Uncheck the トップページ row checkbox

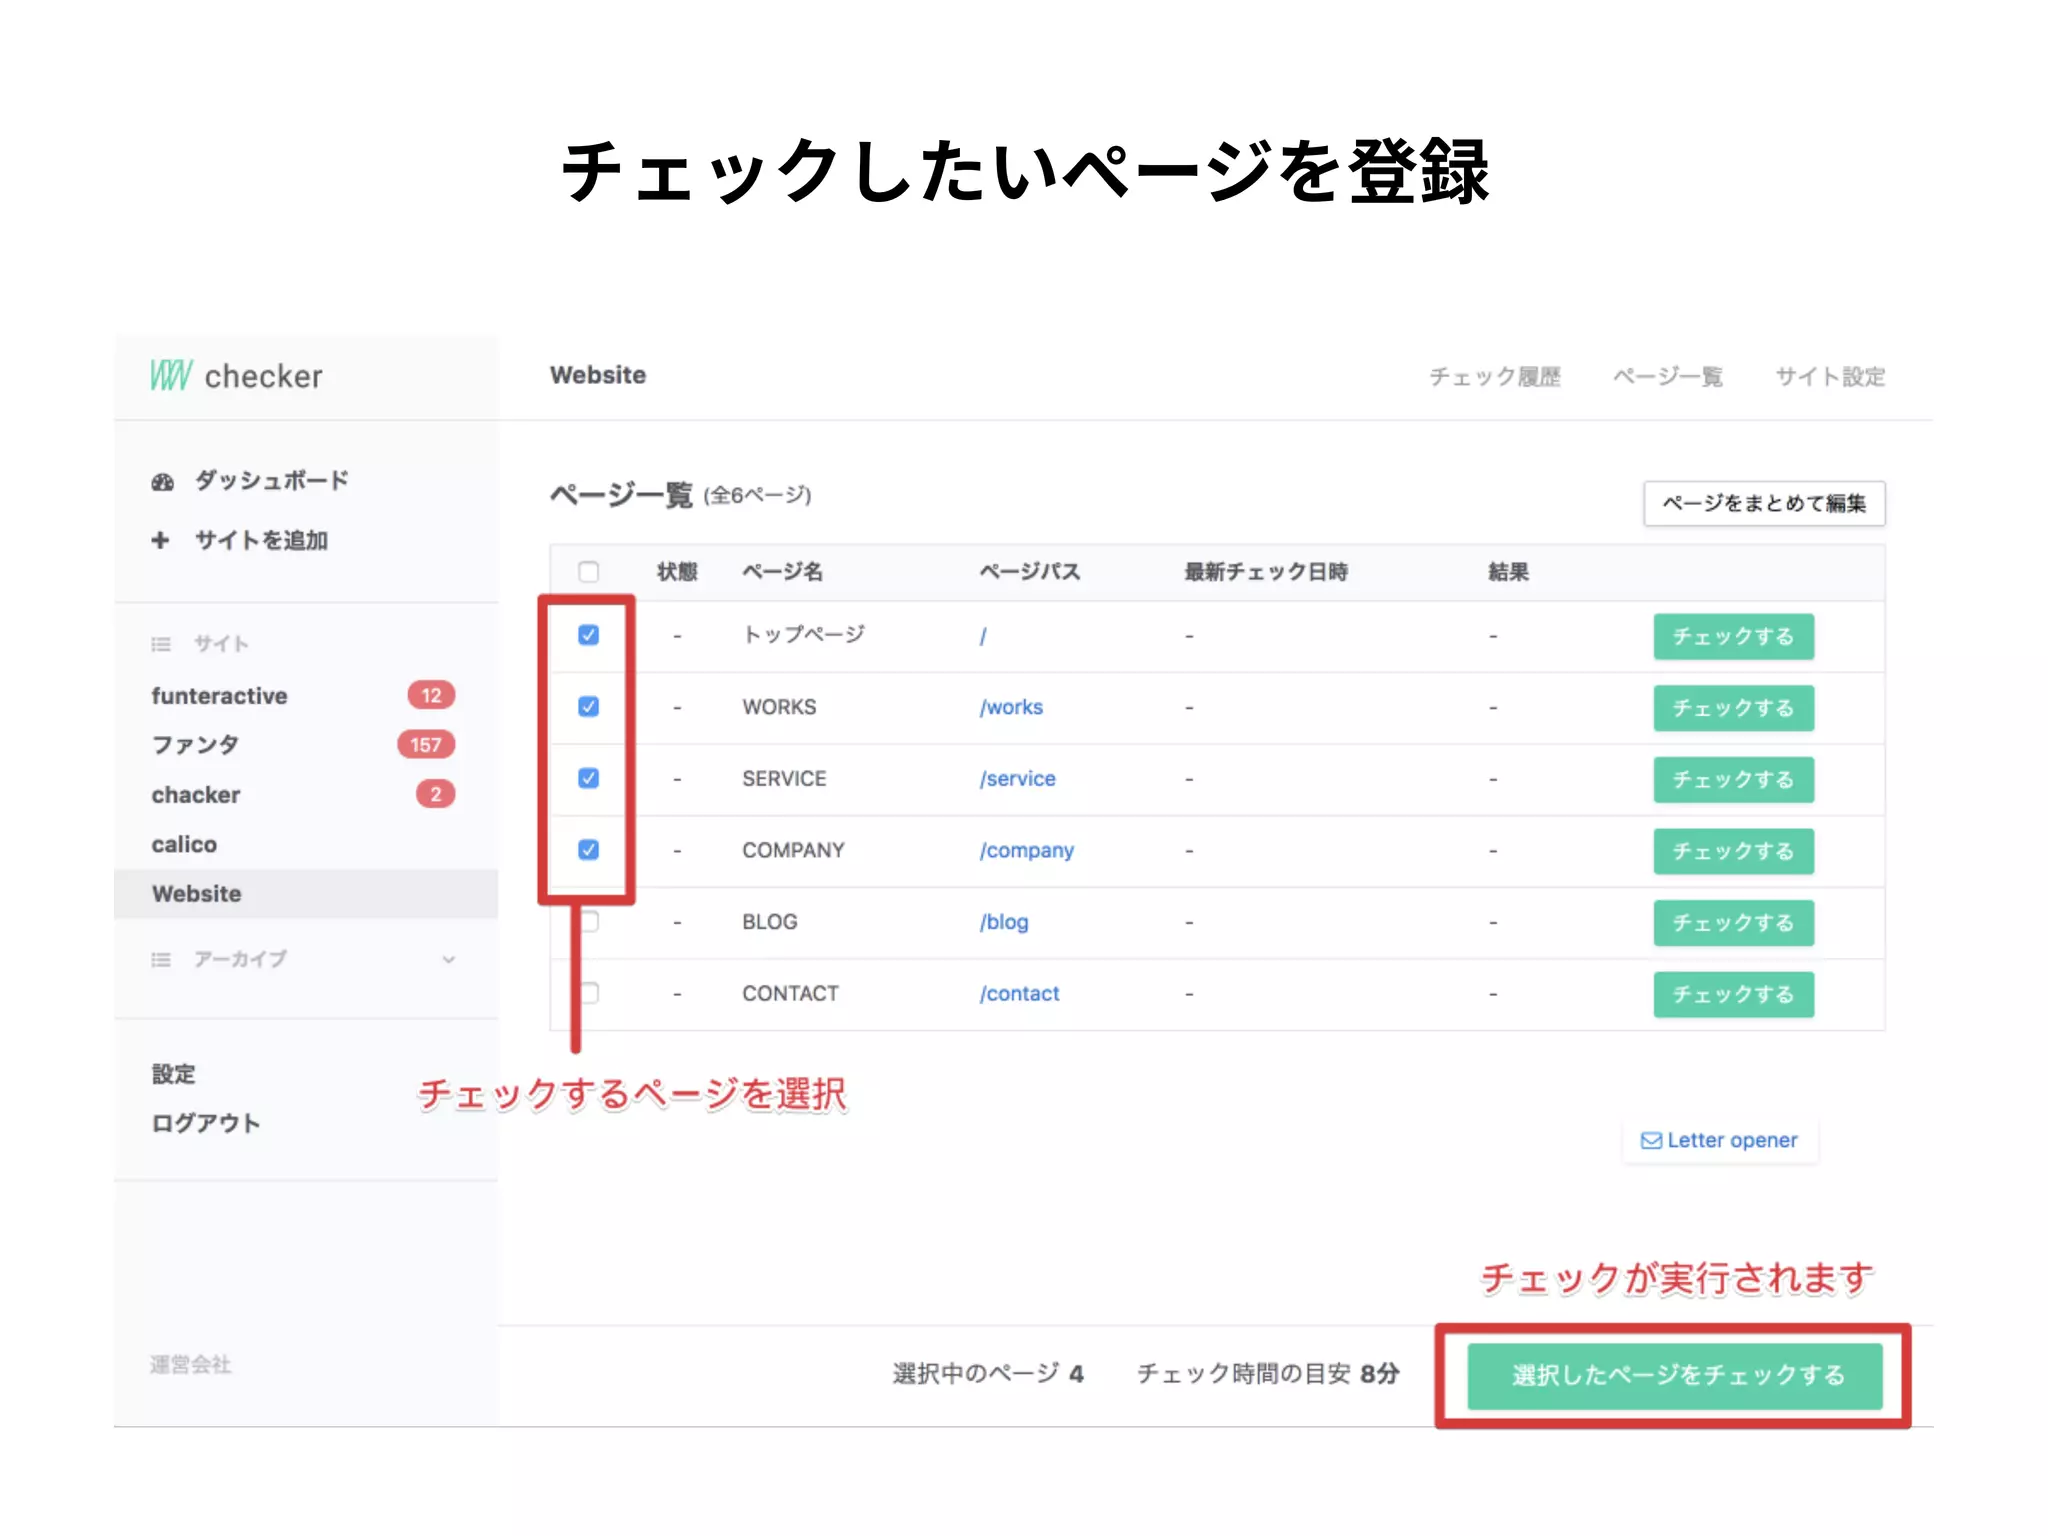588,635
